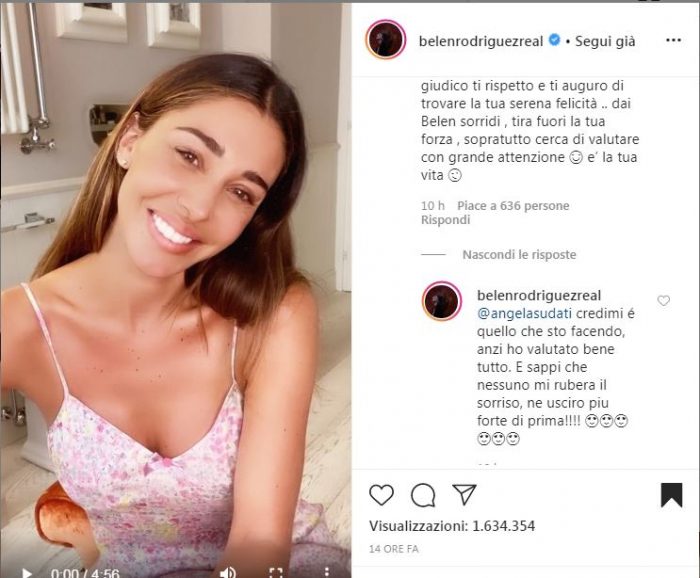Click the reply author's avatar

(x=442, y=301)
